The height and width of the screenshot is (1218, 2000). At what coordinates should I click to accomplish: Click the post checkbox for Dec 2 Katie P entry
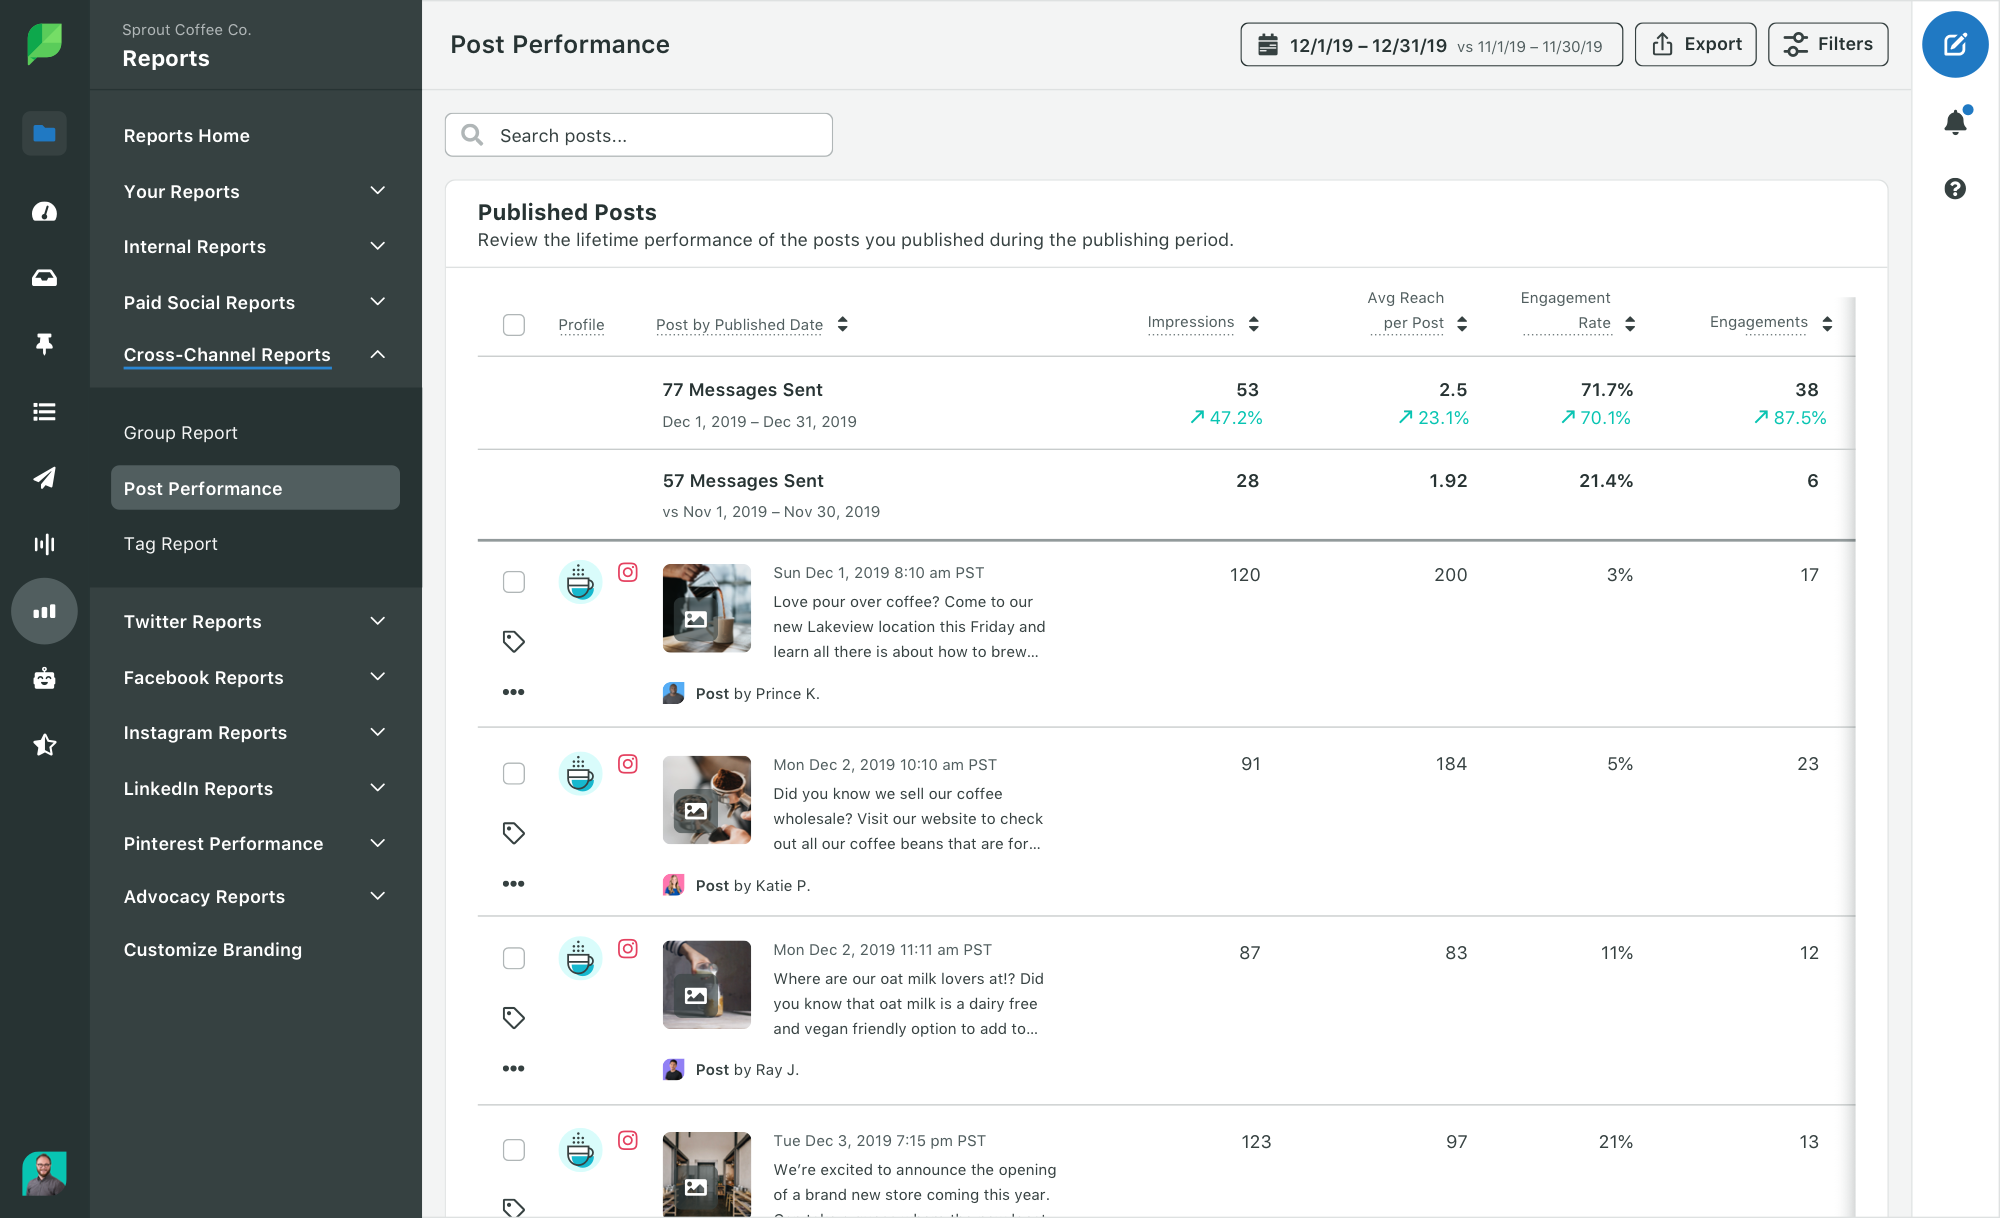513,770
